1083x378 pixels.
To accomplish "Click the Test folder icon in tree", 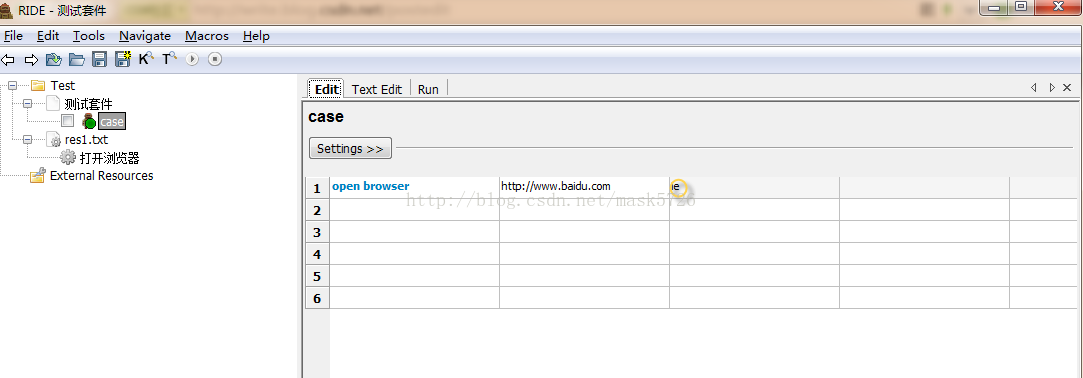I will (x=38, y=86).
